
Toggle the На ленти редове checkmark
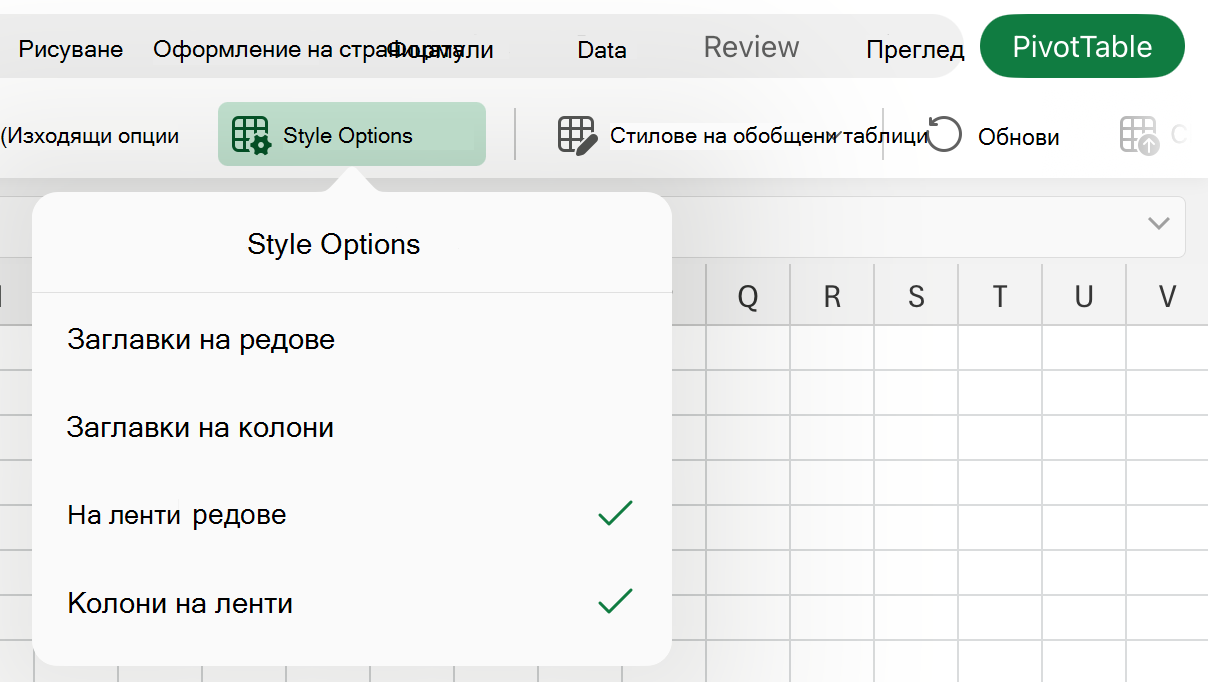[615, 514]
